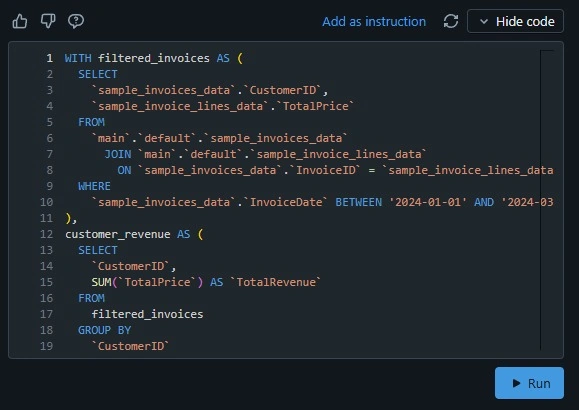Place cursor on the WITH filtered_invoices line
The width and height of the screenshot is (579, 410).
(x=154, y=58)
